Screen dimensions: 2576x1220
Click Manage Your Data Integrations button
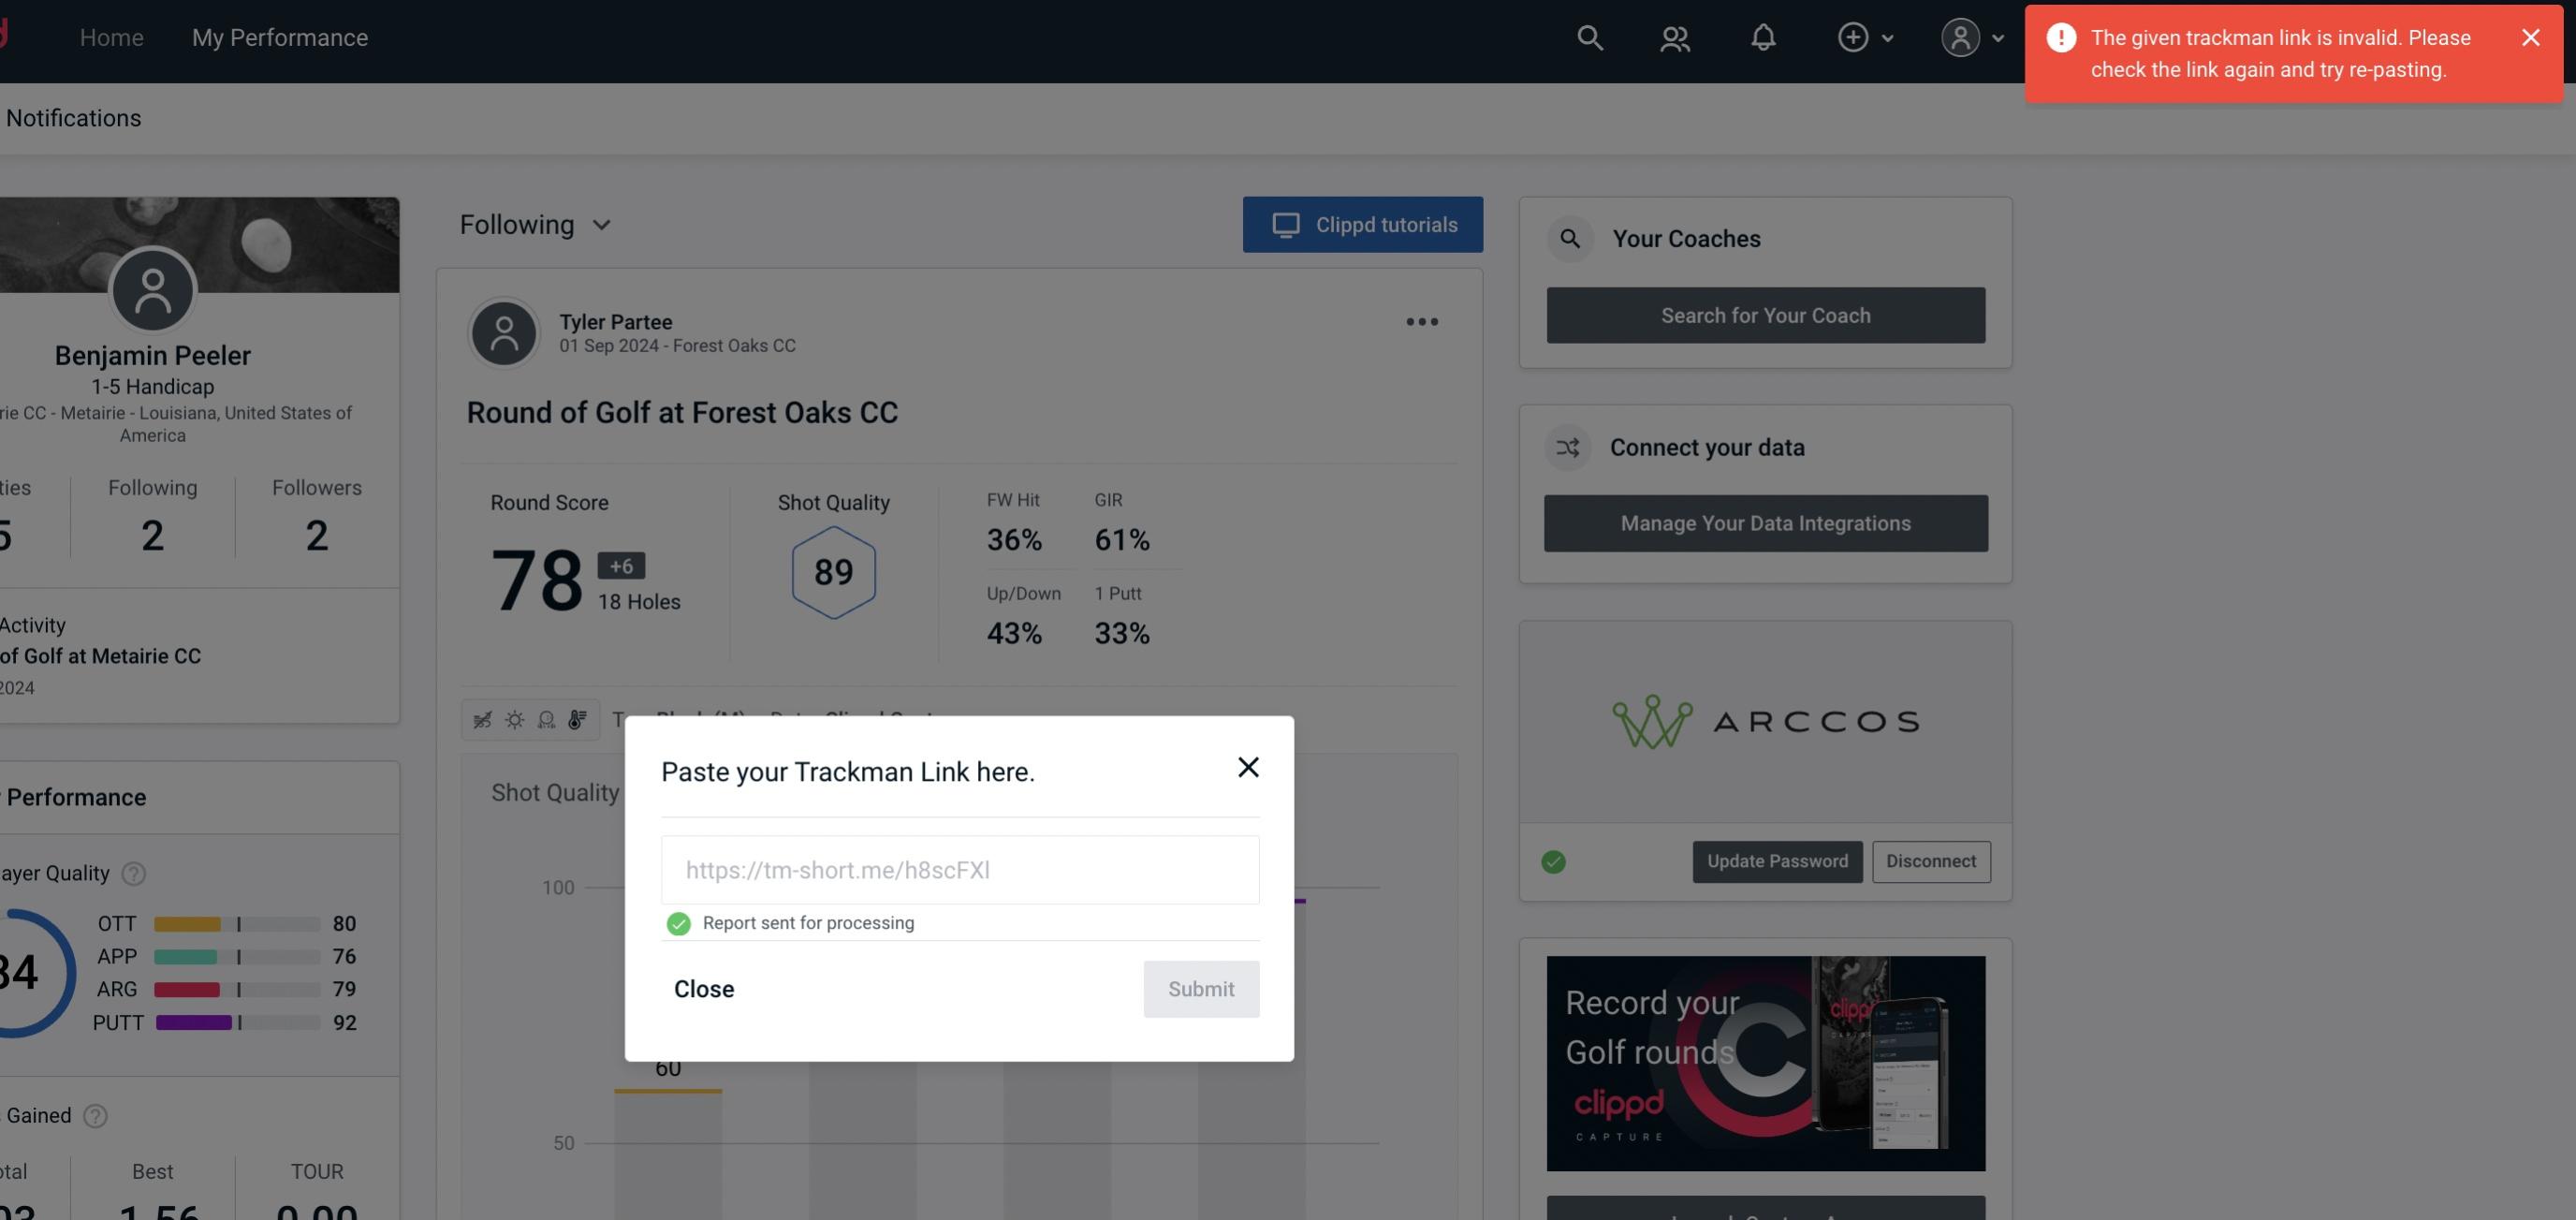click(x=1766, y=522)
